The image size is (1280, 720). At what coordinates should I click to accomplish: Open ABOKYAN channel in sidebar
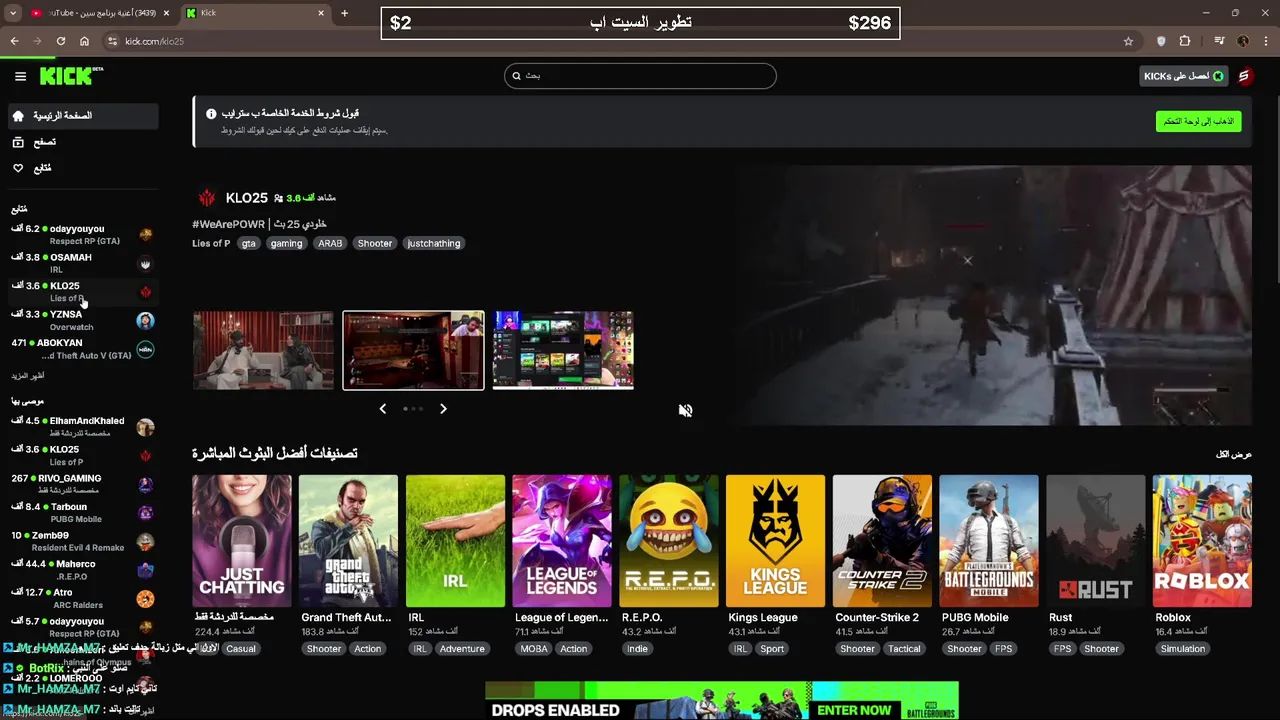pyautogui.click(x=84, y=349)
